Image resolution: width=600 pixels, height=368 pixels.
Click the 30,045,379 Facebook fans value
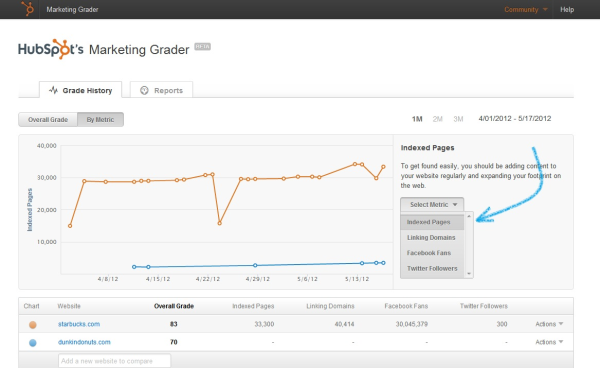(x=412, y=324)
